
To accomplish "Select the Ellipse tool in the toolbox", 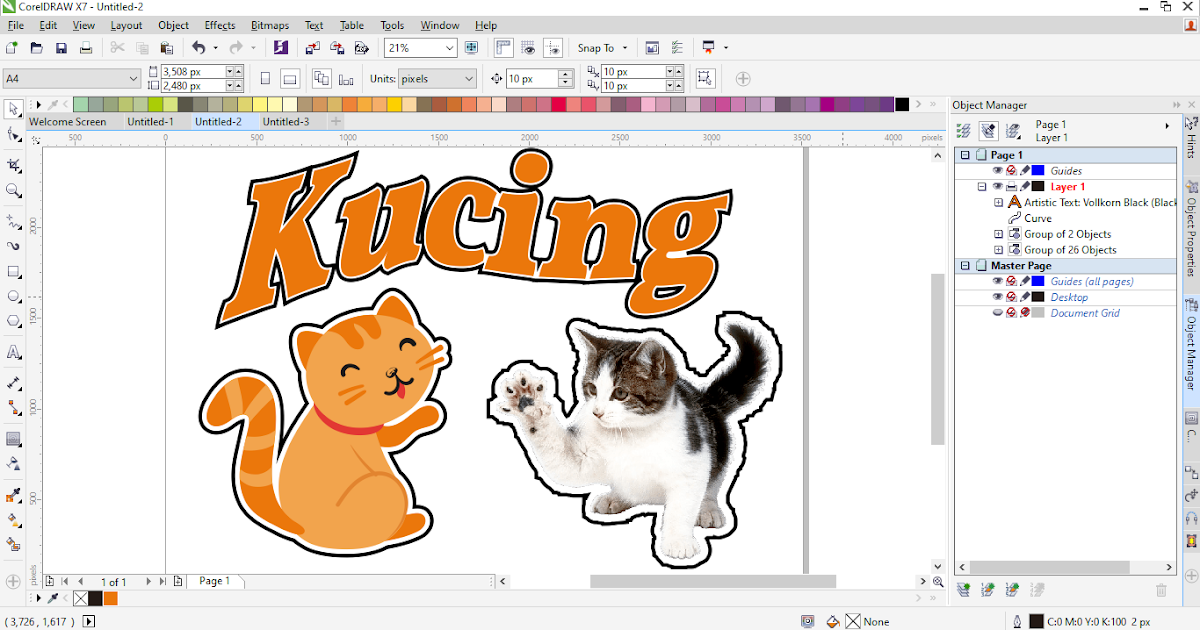I will click(x=13, y=296).
